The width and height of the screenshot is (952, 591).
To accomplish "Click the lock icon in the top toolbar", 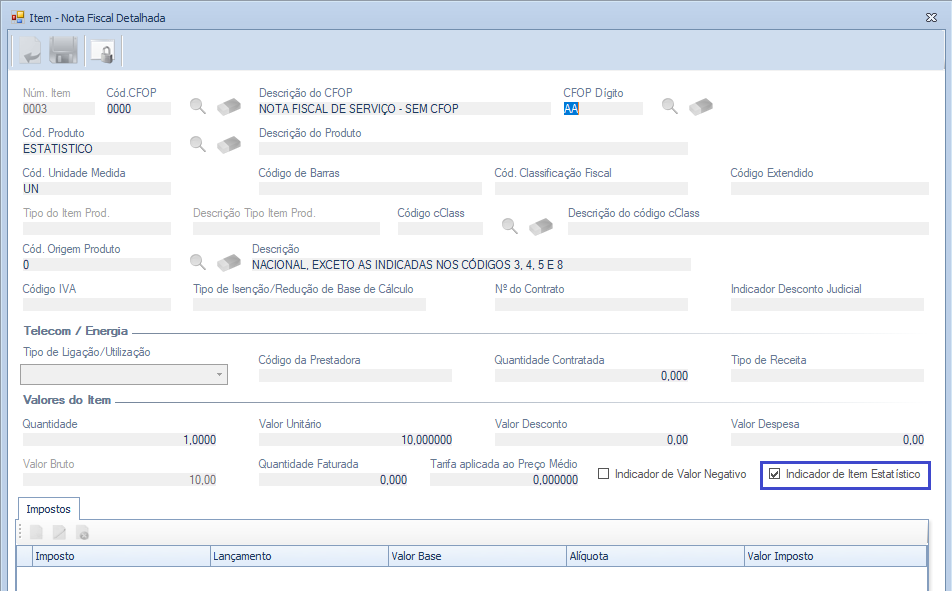I will (x=102, y=51).
